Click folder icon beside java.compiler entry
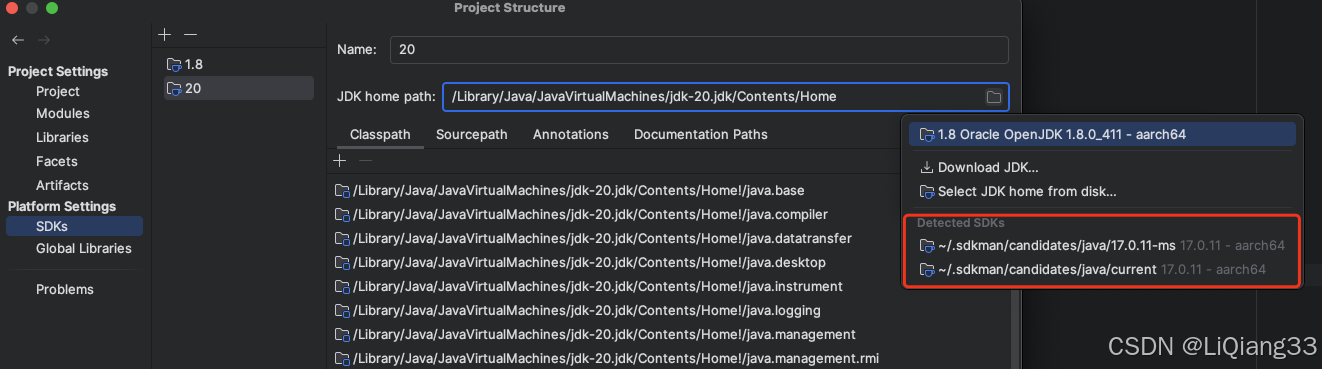The height and width of the screenshot is (369, 1322). (342, 214)
